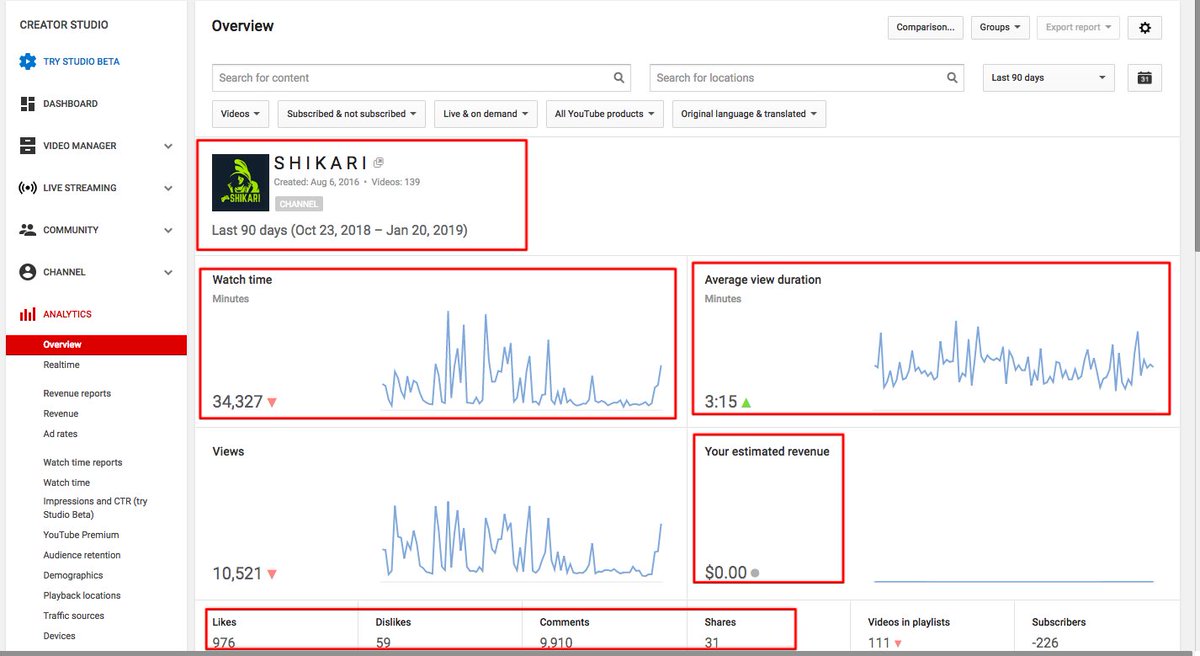
Task: Click the external link icon beside SHIKARI
Action: (x=379, y=163)
